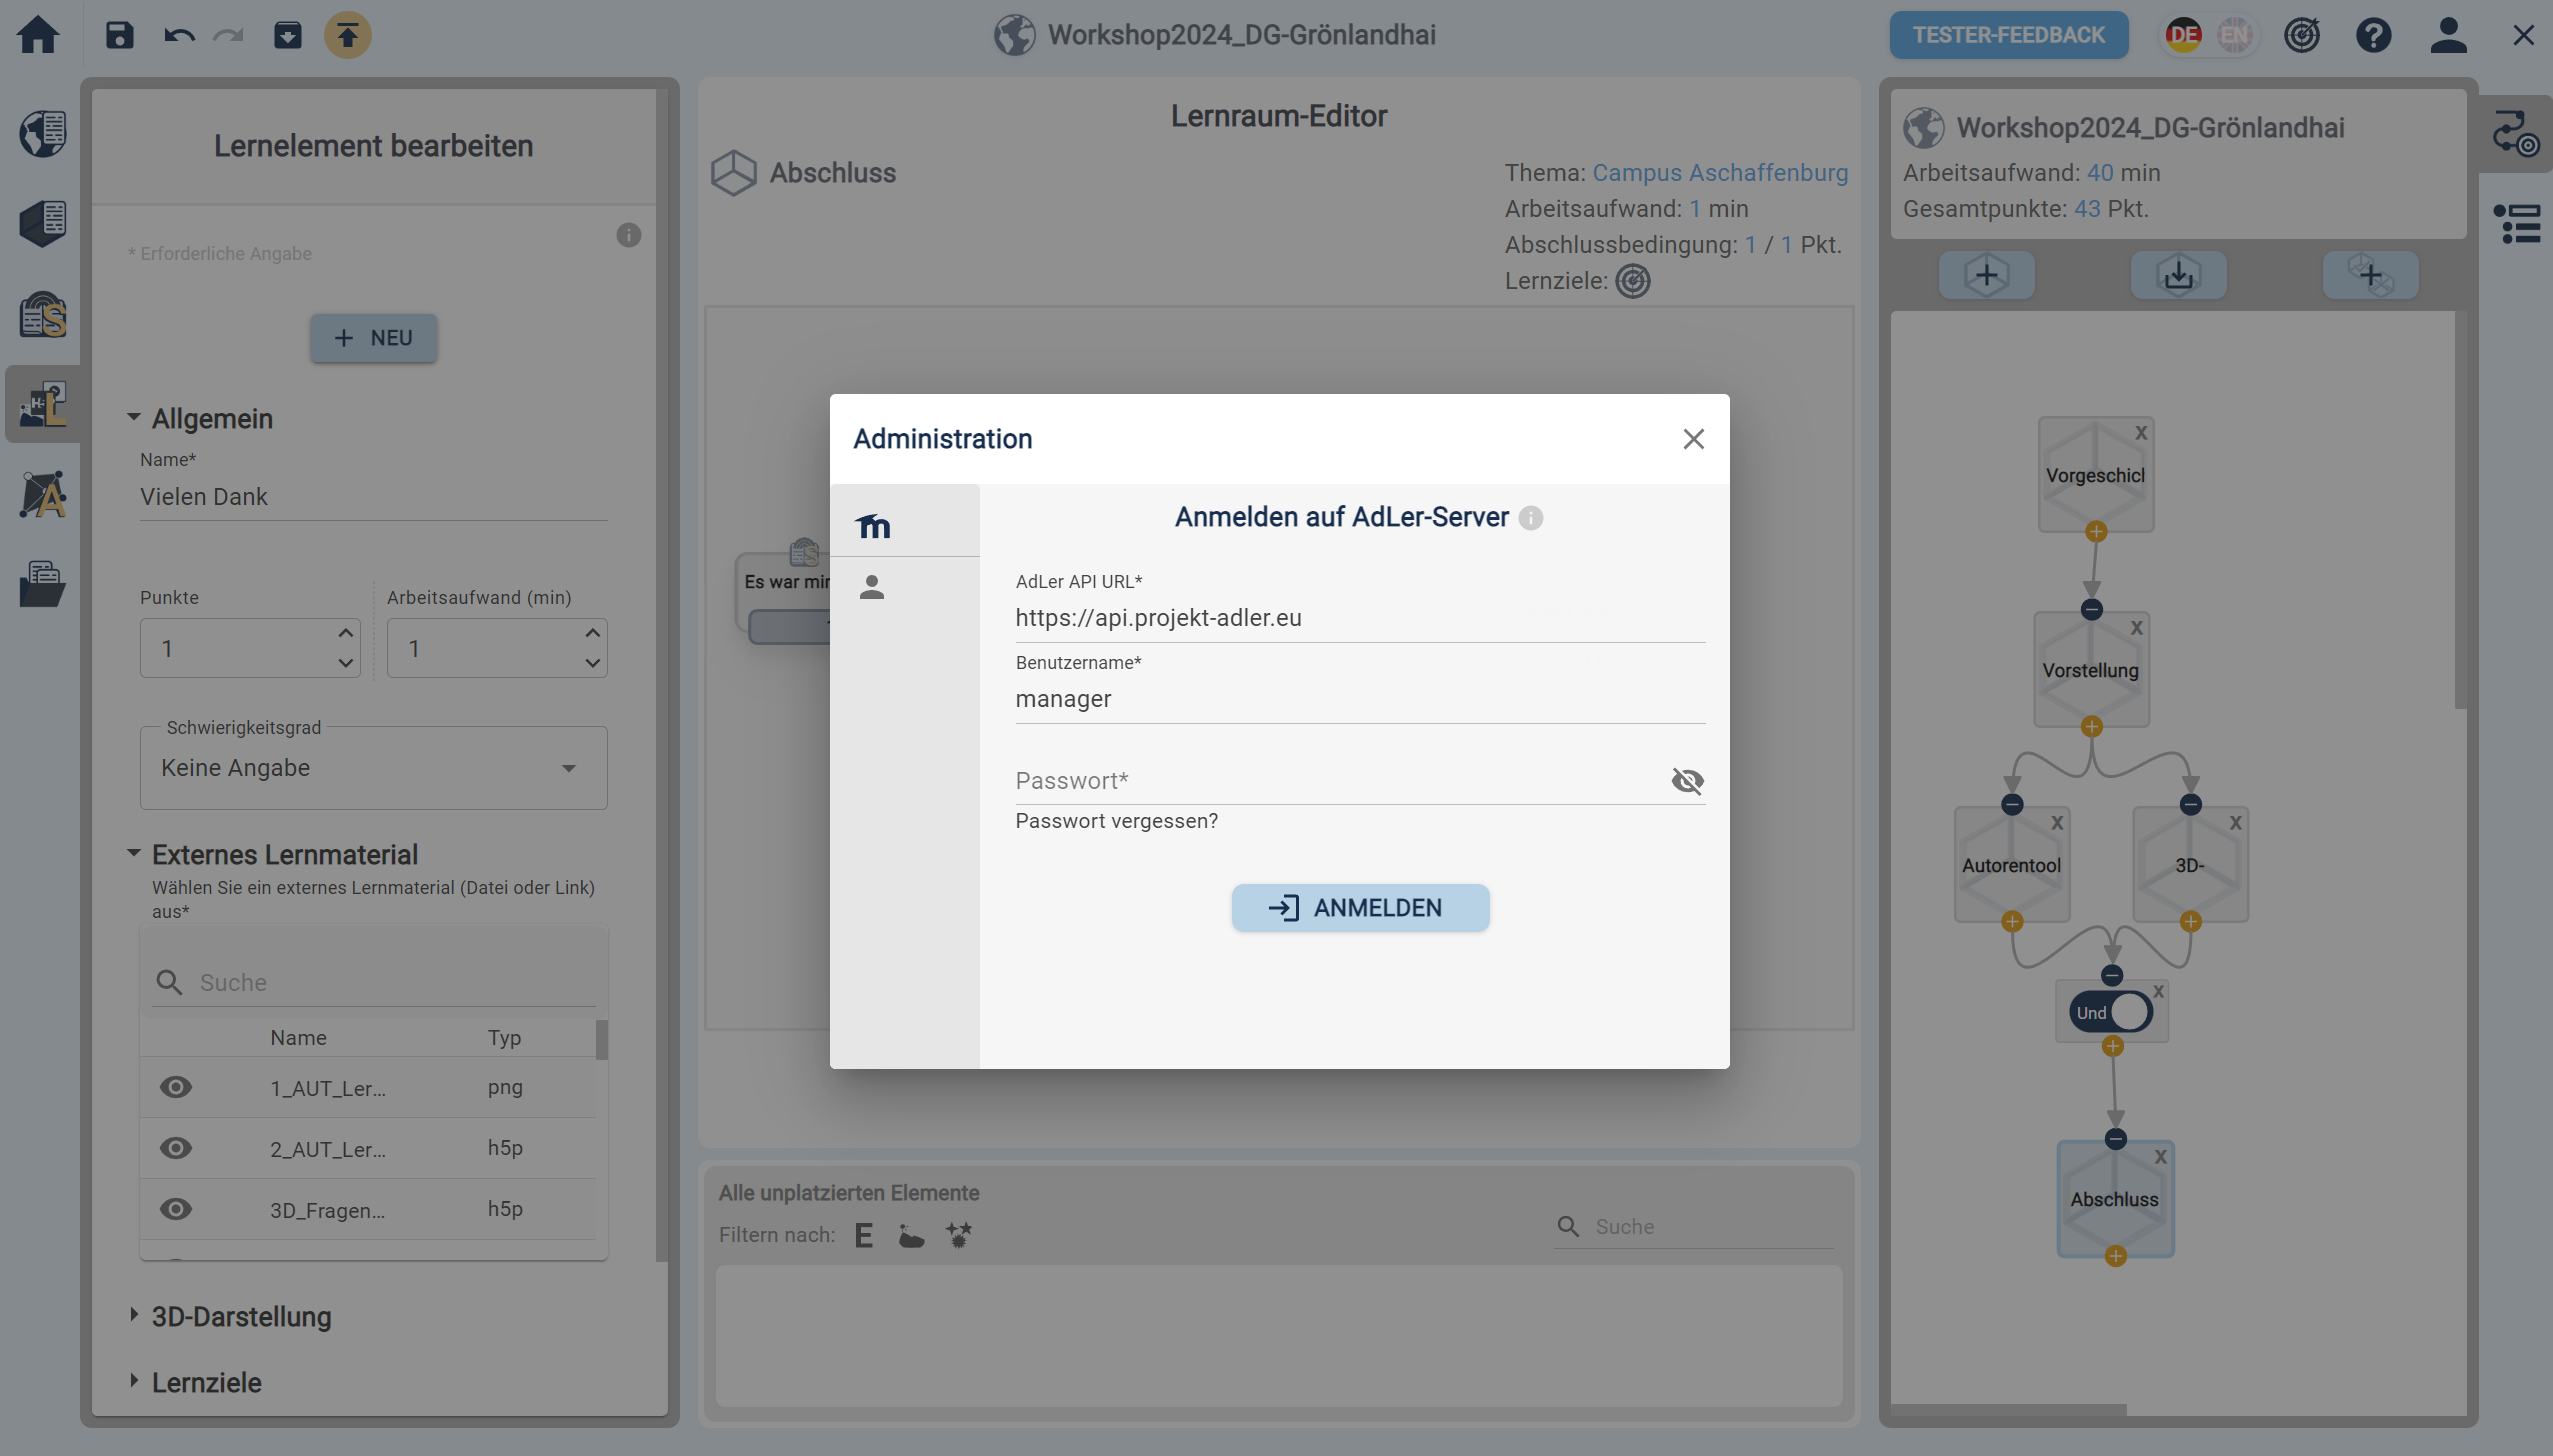Click the info icon next to Anmelden heading
This screenshot has height=1456, width=2553.
(x=1531, y=518)
